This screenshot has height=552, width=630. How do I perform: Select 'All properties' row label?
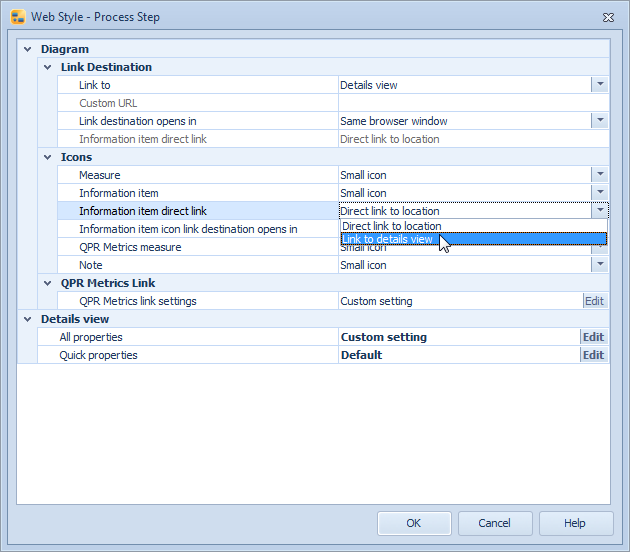pos(91,337)
